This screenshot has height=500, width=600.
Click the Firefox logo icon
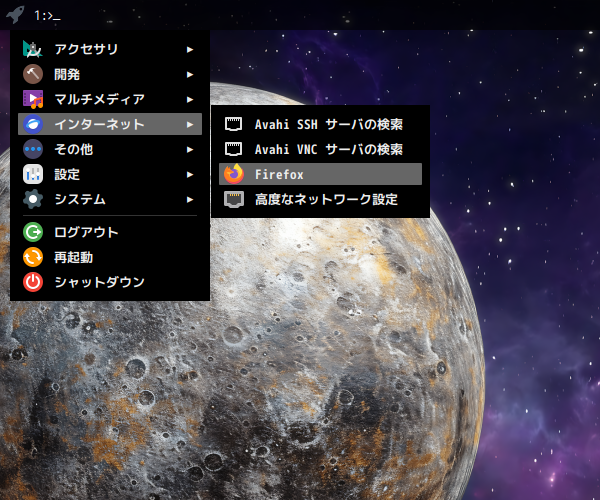coord(234,174)
